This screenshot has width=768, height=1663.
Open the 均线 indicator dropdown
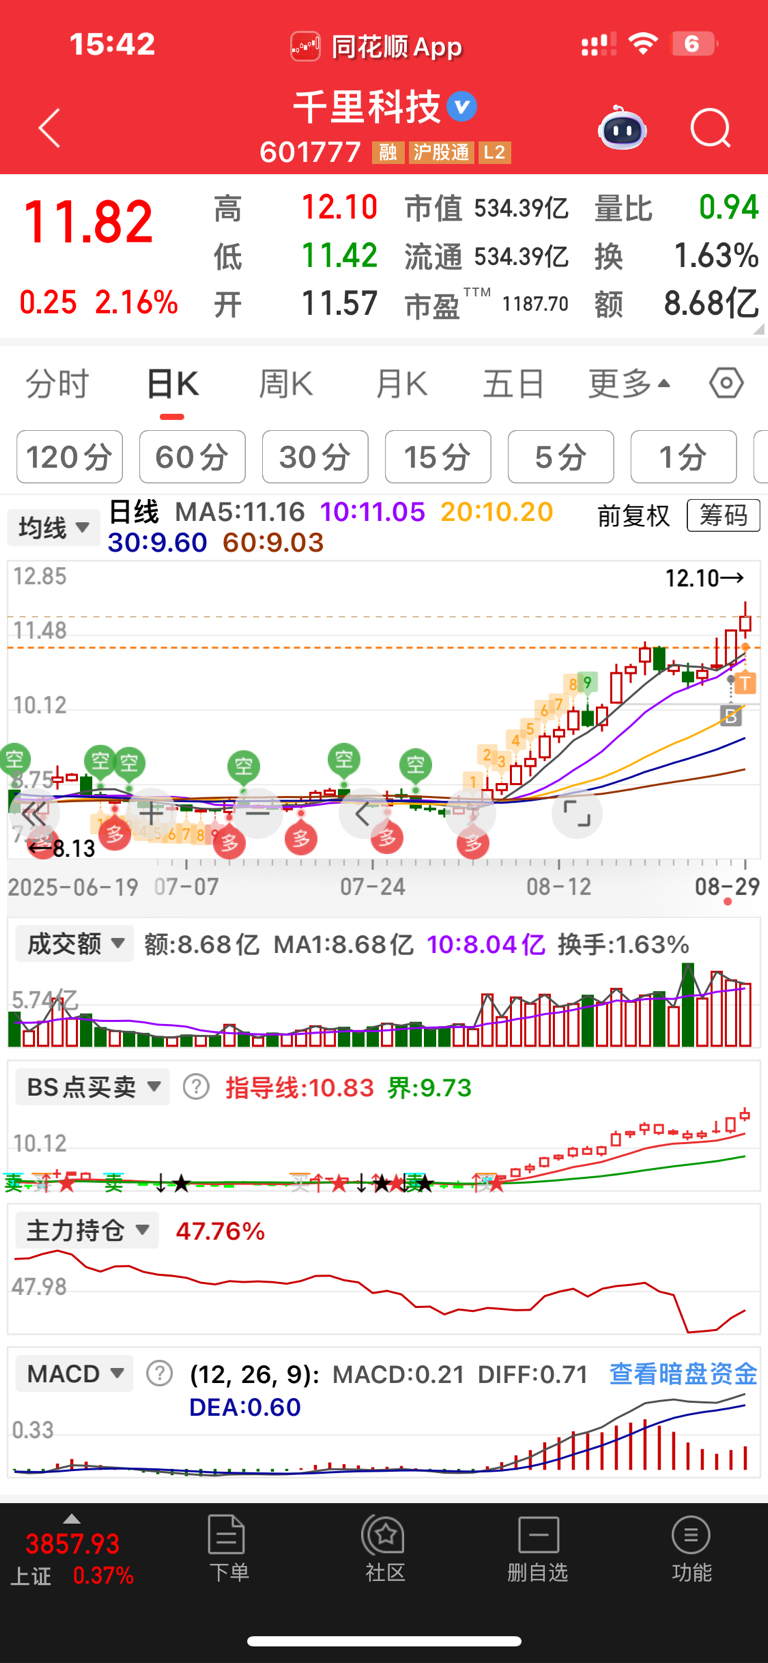[54, 527]
